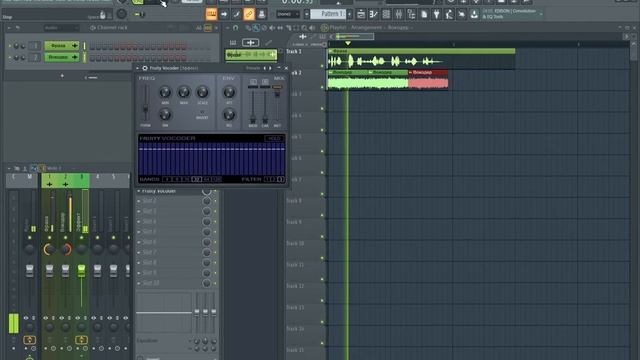
Task: Toggle mute LED on mixer insert 3
Action: click(82, 237)
